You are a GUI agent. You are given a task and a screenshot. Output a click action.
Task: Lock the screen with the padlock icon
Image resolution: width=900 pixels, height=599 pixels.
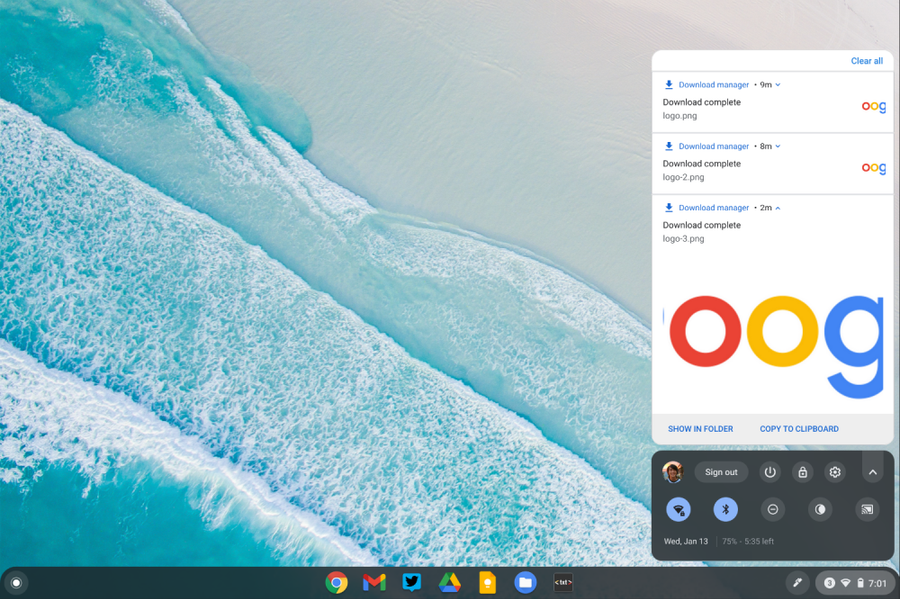click(x=802, y=472)
